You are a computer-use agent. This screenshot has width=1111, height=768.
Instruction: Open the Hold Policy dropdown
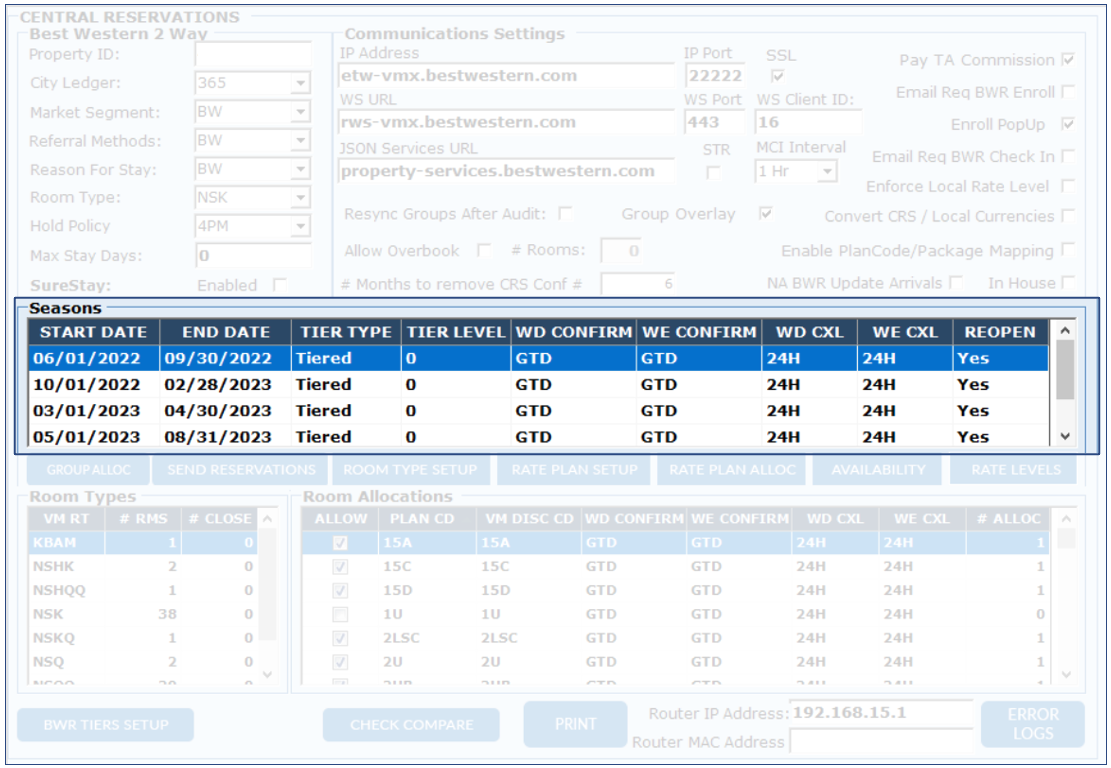click(x=301, y=227)
